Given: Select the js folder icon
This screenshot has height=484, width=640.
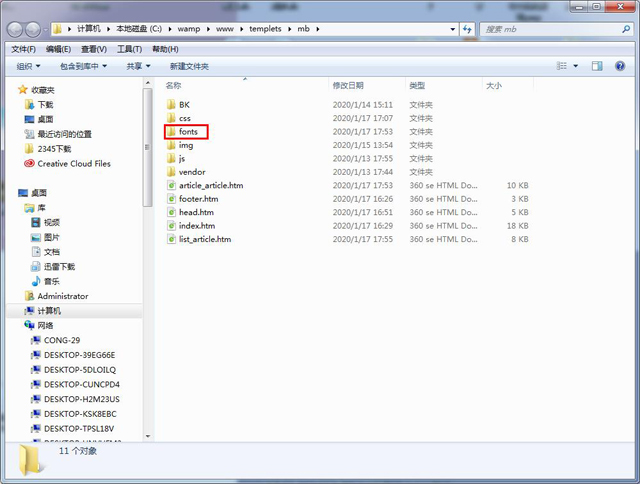Looking at the screenshot, I should click(171, 158).
